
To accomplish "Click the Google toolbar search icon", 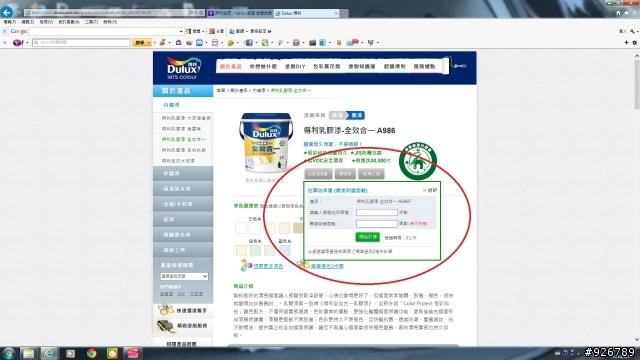I will tap(188, 31).
